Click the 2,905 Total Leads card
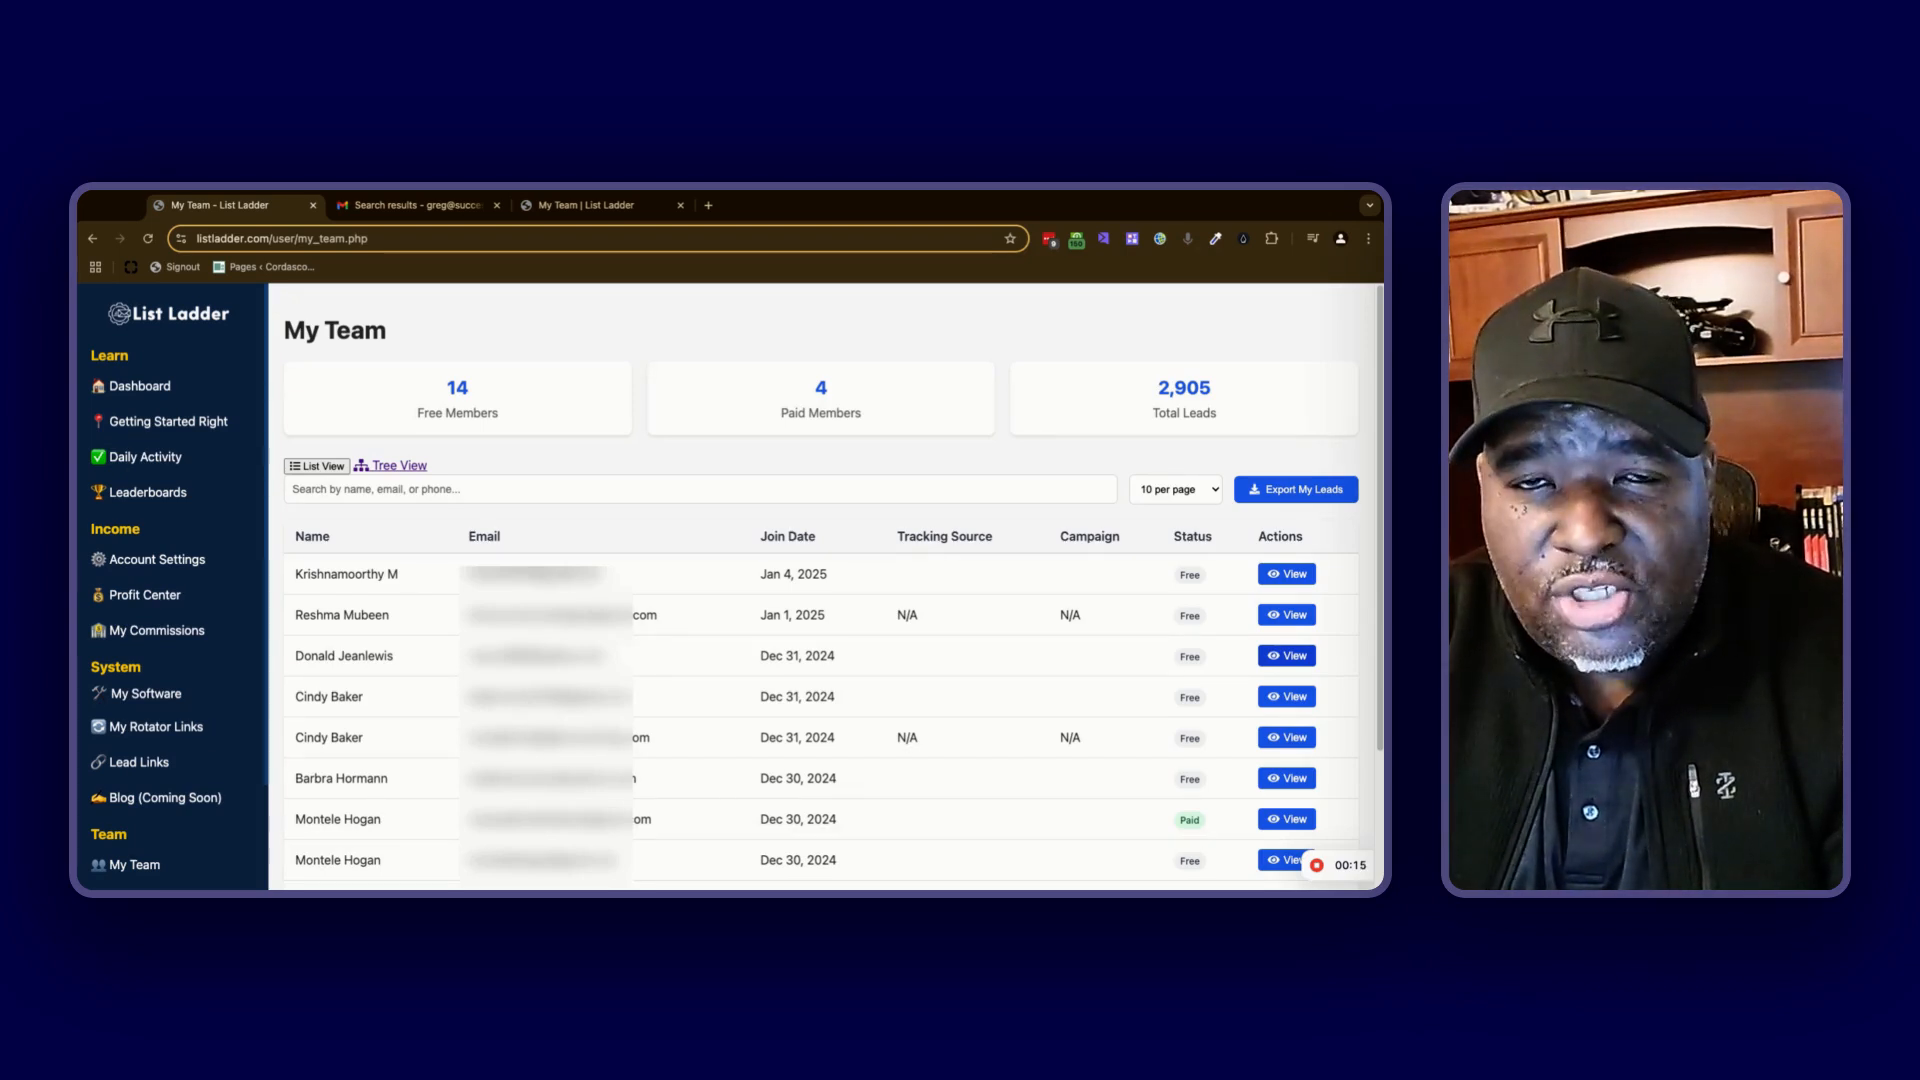Image resolution: width=1920 pixels, height=1080 pixels. pyautogui.click(x=1184, y=399)
